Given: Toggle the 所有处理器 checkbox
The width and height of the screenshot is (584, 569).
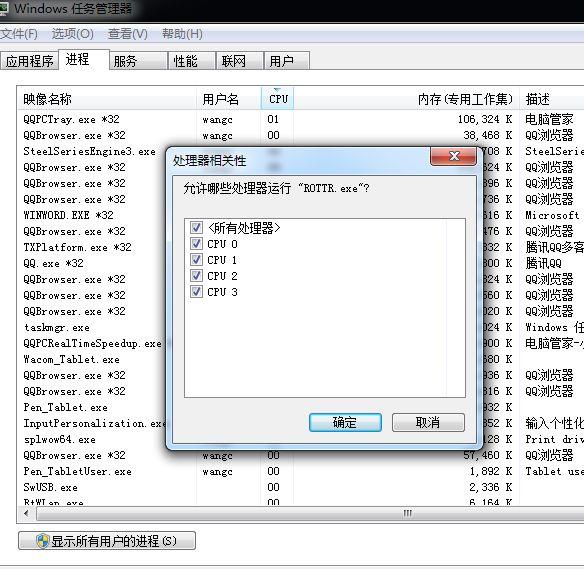Looking at the screenshot, I should click(x=196, y=228).
